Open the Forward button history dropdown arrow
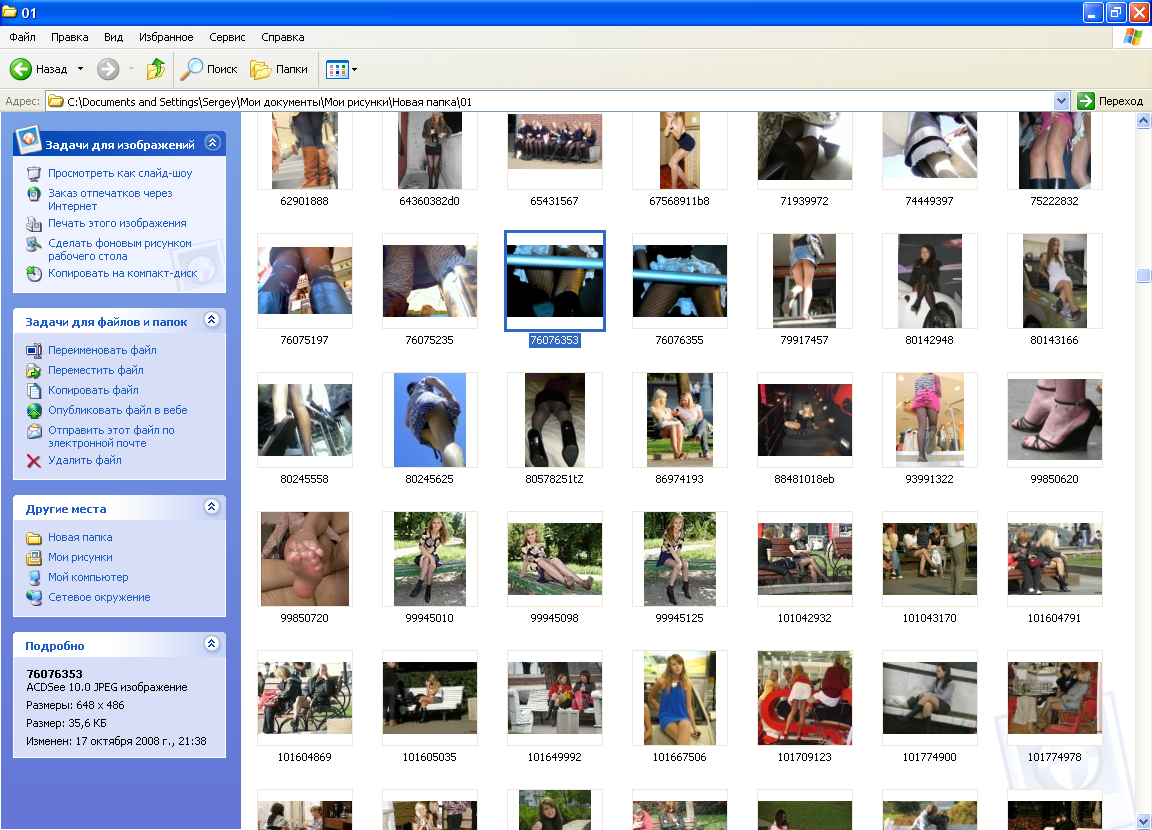 (x=132, y=69)
